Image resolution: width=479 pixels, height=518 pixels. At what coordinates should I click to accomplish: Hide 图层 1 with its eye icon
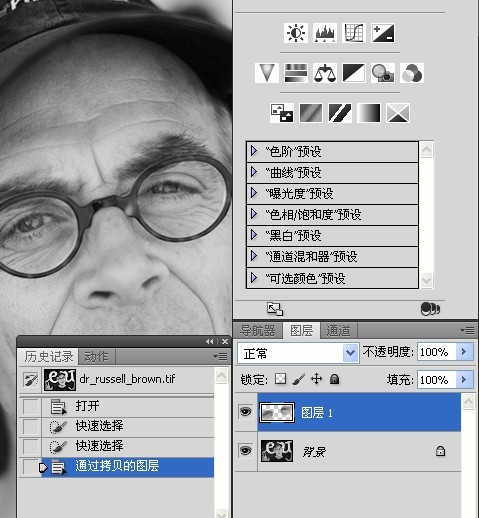tap(246, 412)
